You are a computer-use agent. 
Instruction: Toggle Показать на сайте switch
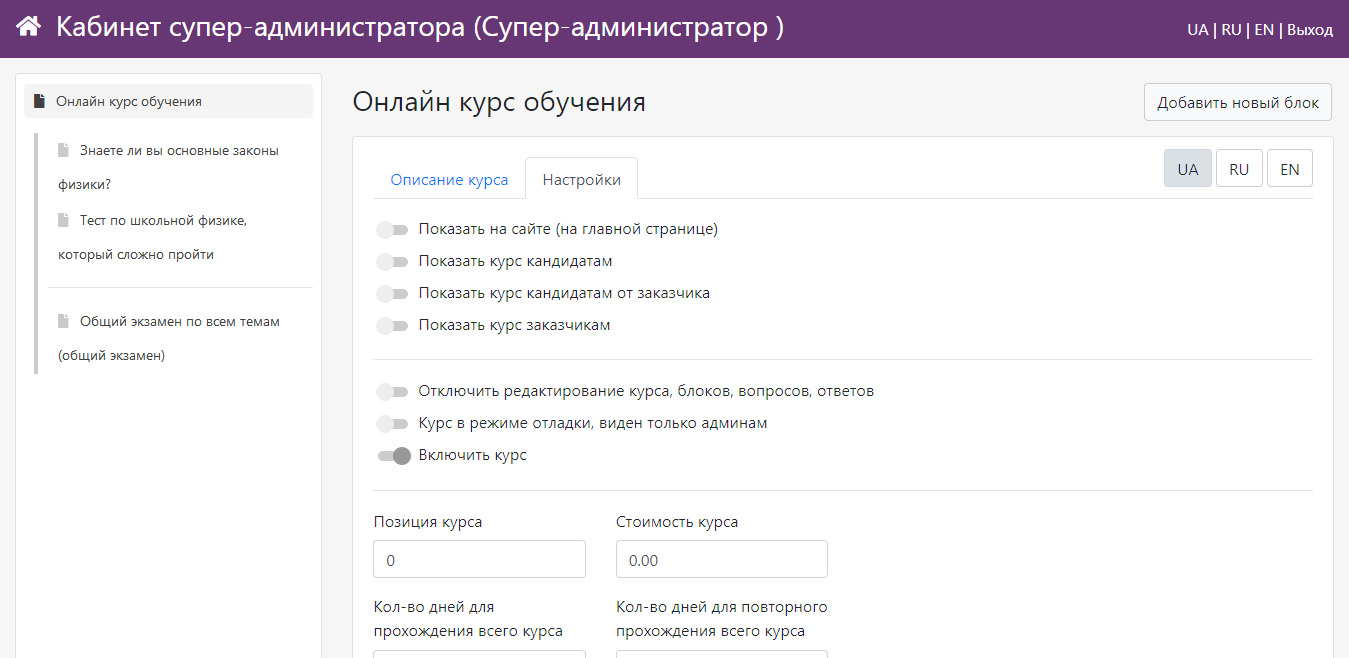392,230
